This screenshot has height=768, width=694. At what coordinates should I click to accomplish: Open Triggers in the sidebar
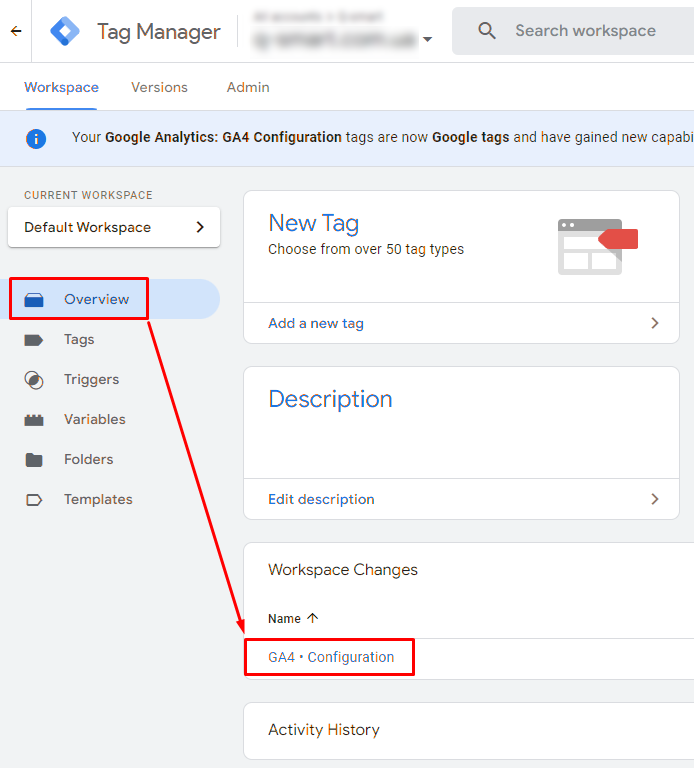[x=92, y=380]
